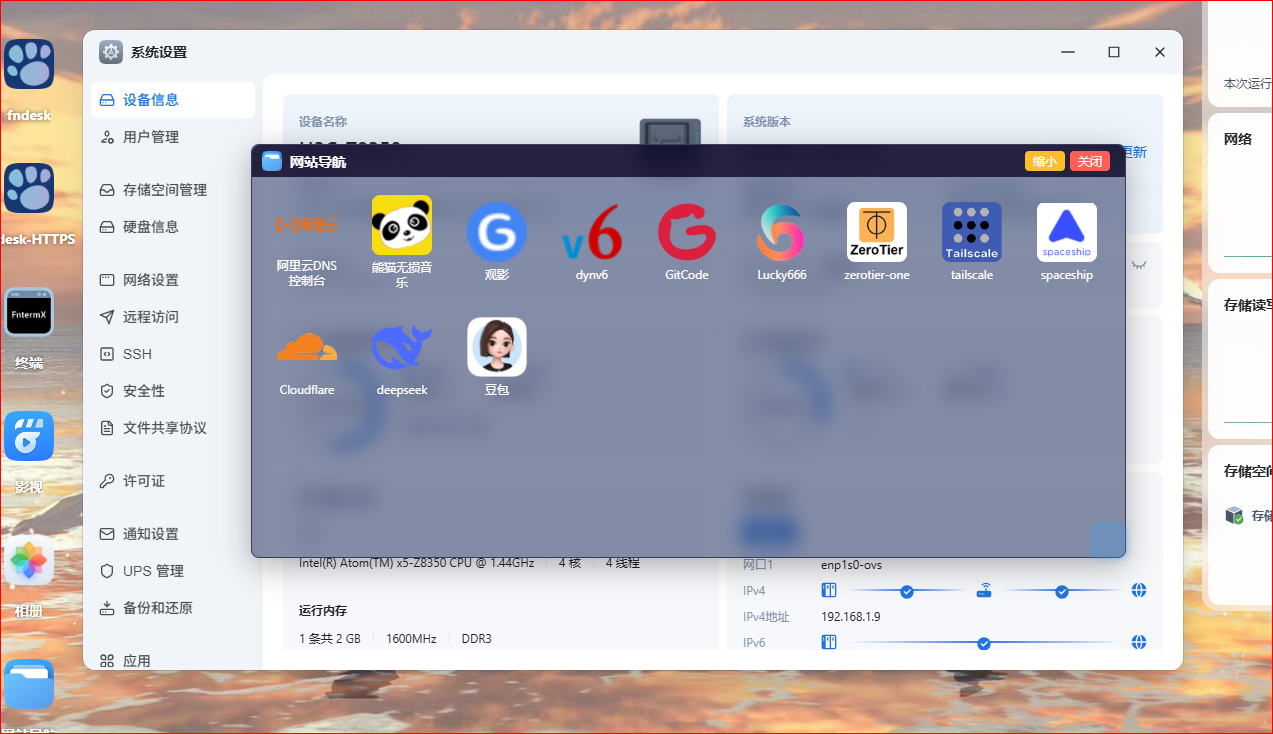Open the GitCode site icon
This screenshot has height=734, width=1273.
point(687,232)
